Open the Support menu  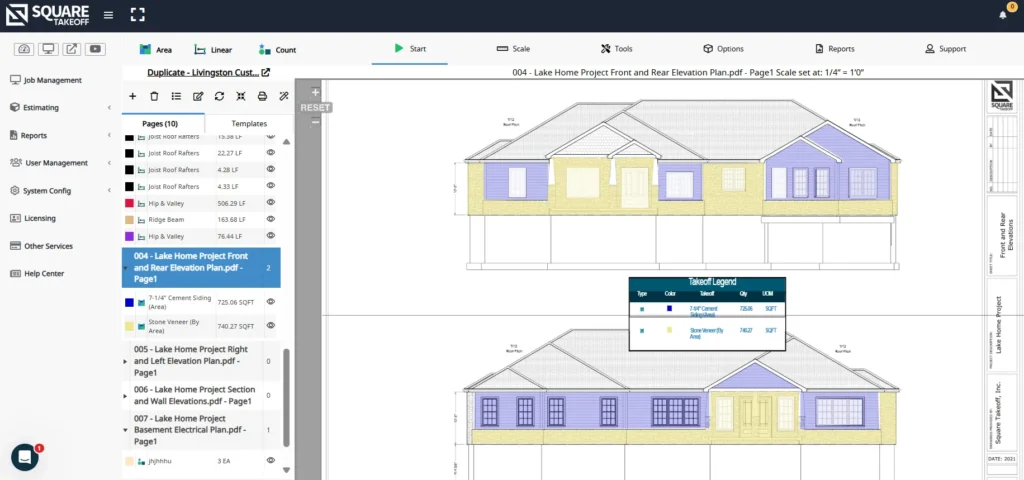click(946, 49)
